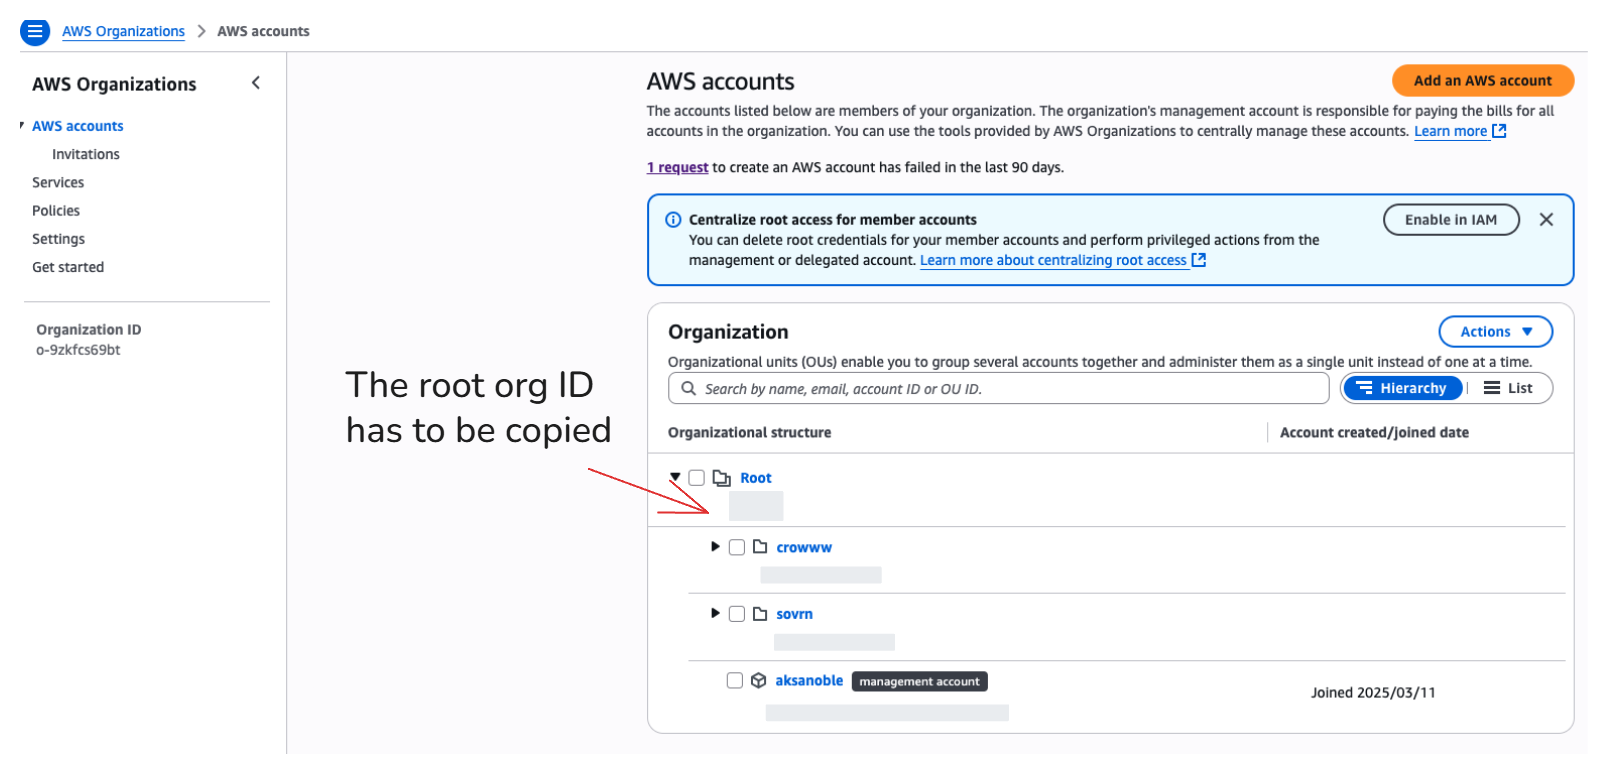Image resolution: width=1607 pixels, height=774 pixels.
Task: Switch to the List view
Action: coord(1509,388)
